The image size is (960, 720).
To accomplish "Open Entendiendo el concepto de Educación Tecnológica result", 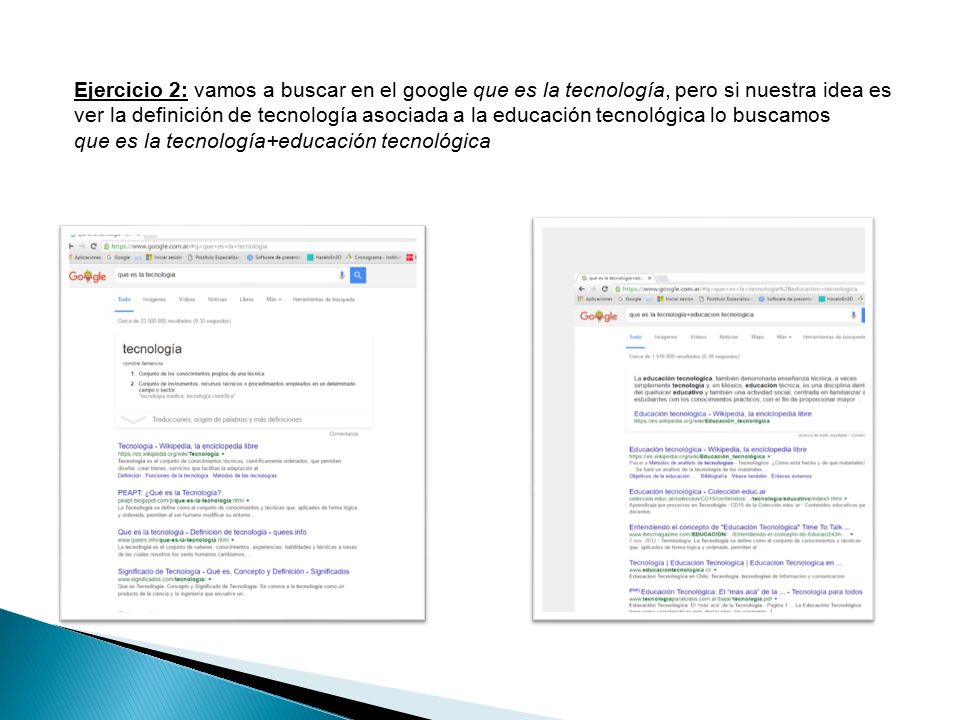I will pos(740,527).
